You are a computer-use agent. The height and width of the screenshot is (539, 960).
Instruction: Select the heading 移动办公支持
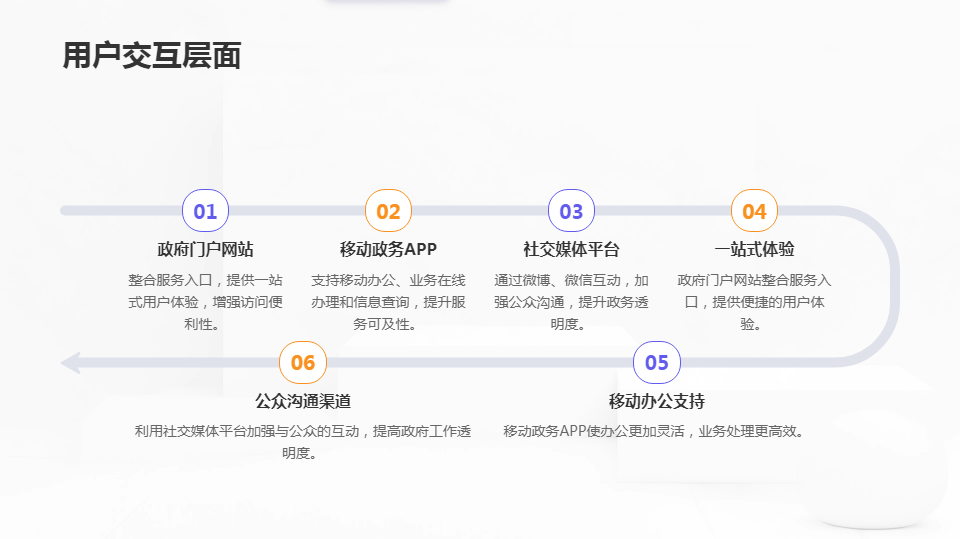[x=657, y=401]
